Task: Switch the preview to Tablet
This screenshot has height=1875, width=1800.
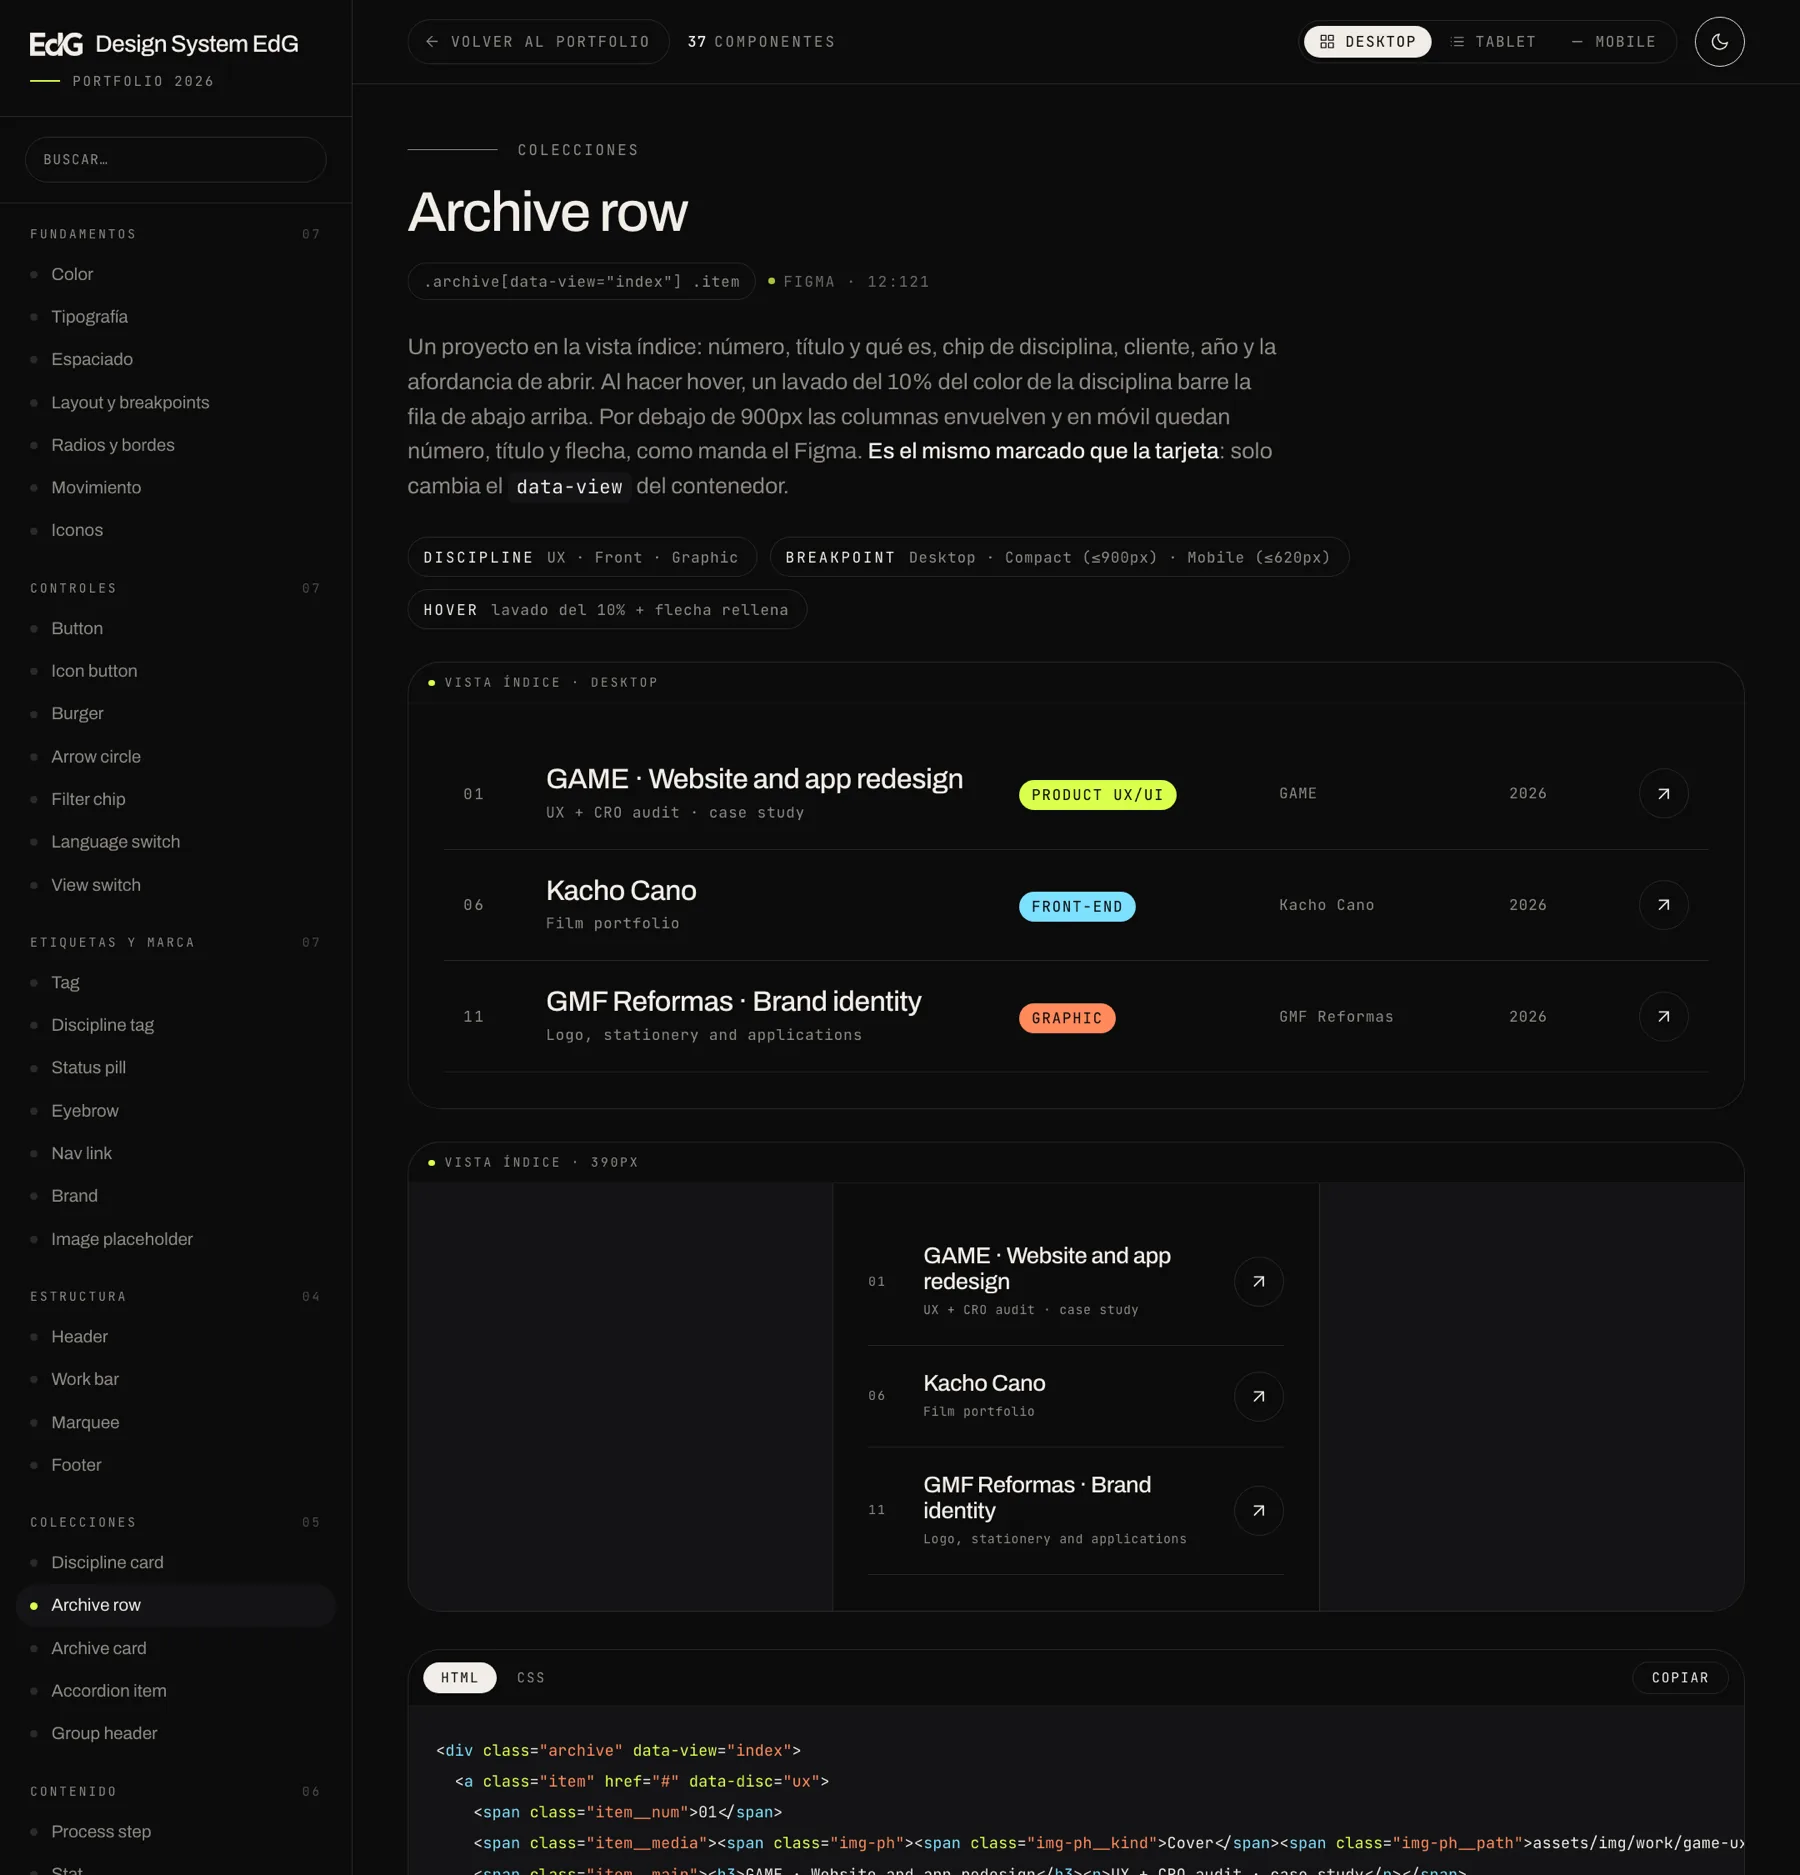Action: [x=1493, y=42]
